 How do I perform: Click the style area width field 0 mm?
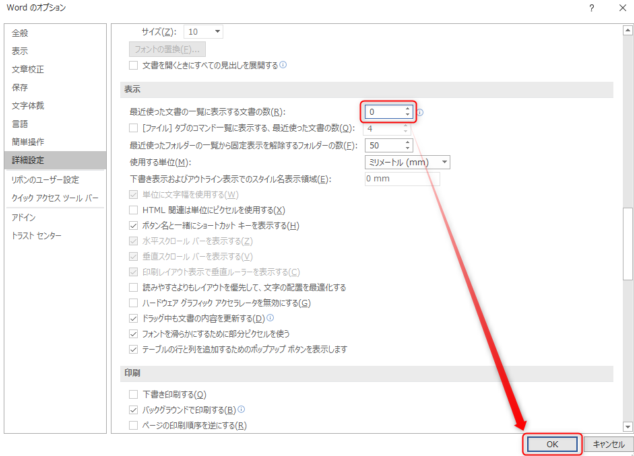[402, 179]
